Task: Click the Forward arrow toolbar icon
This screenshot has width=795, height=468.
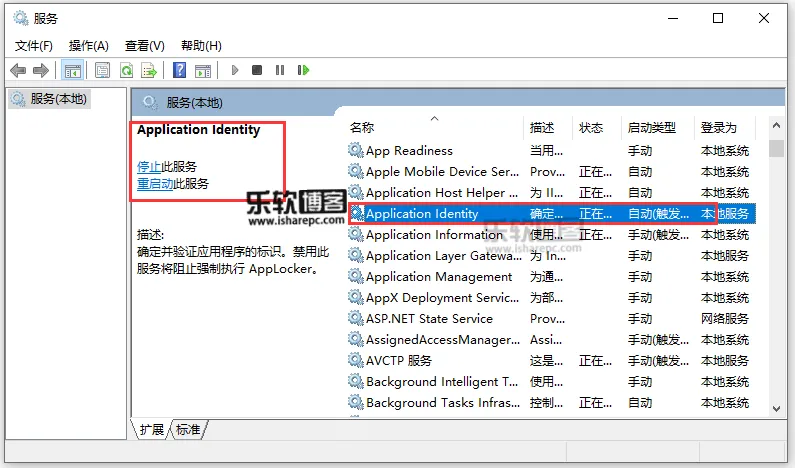Action: click(41, 70)
